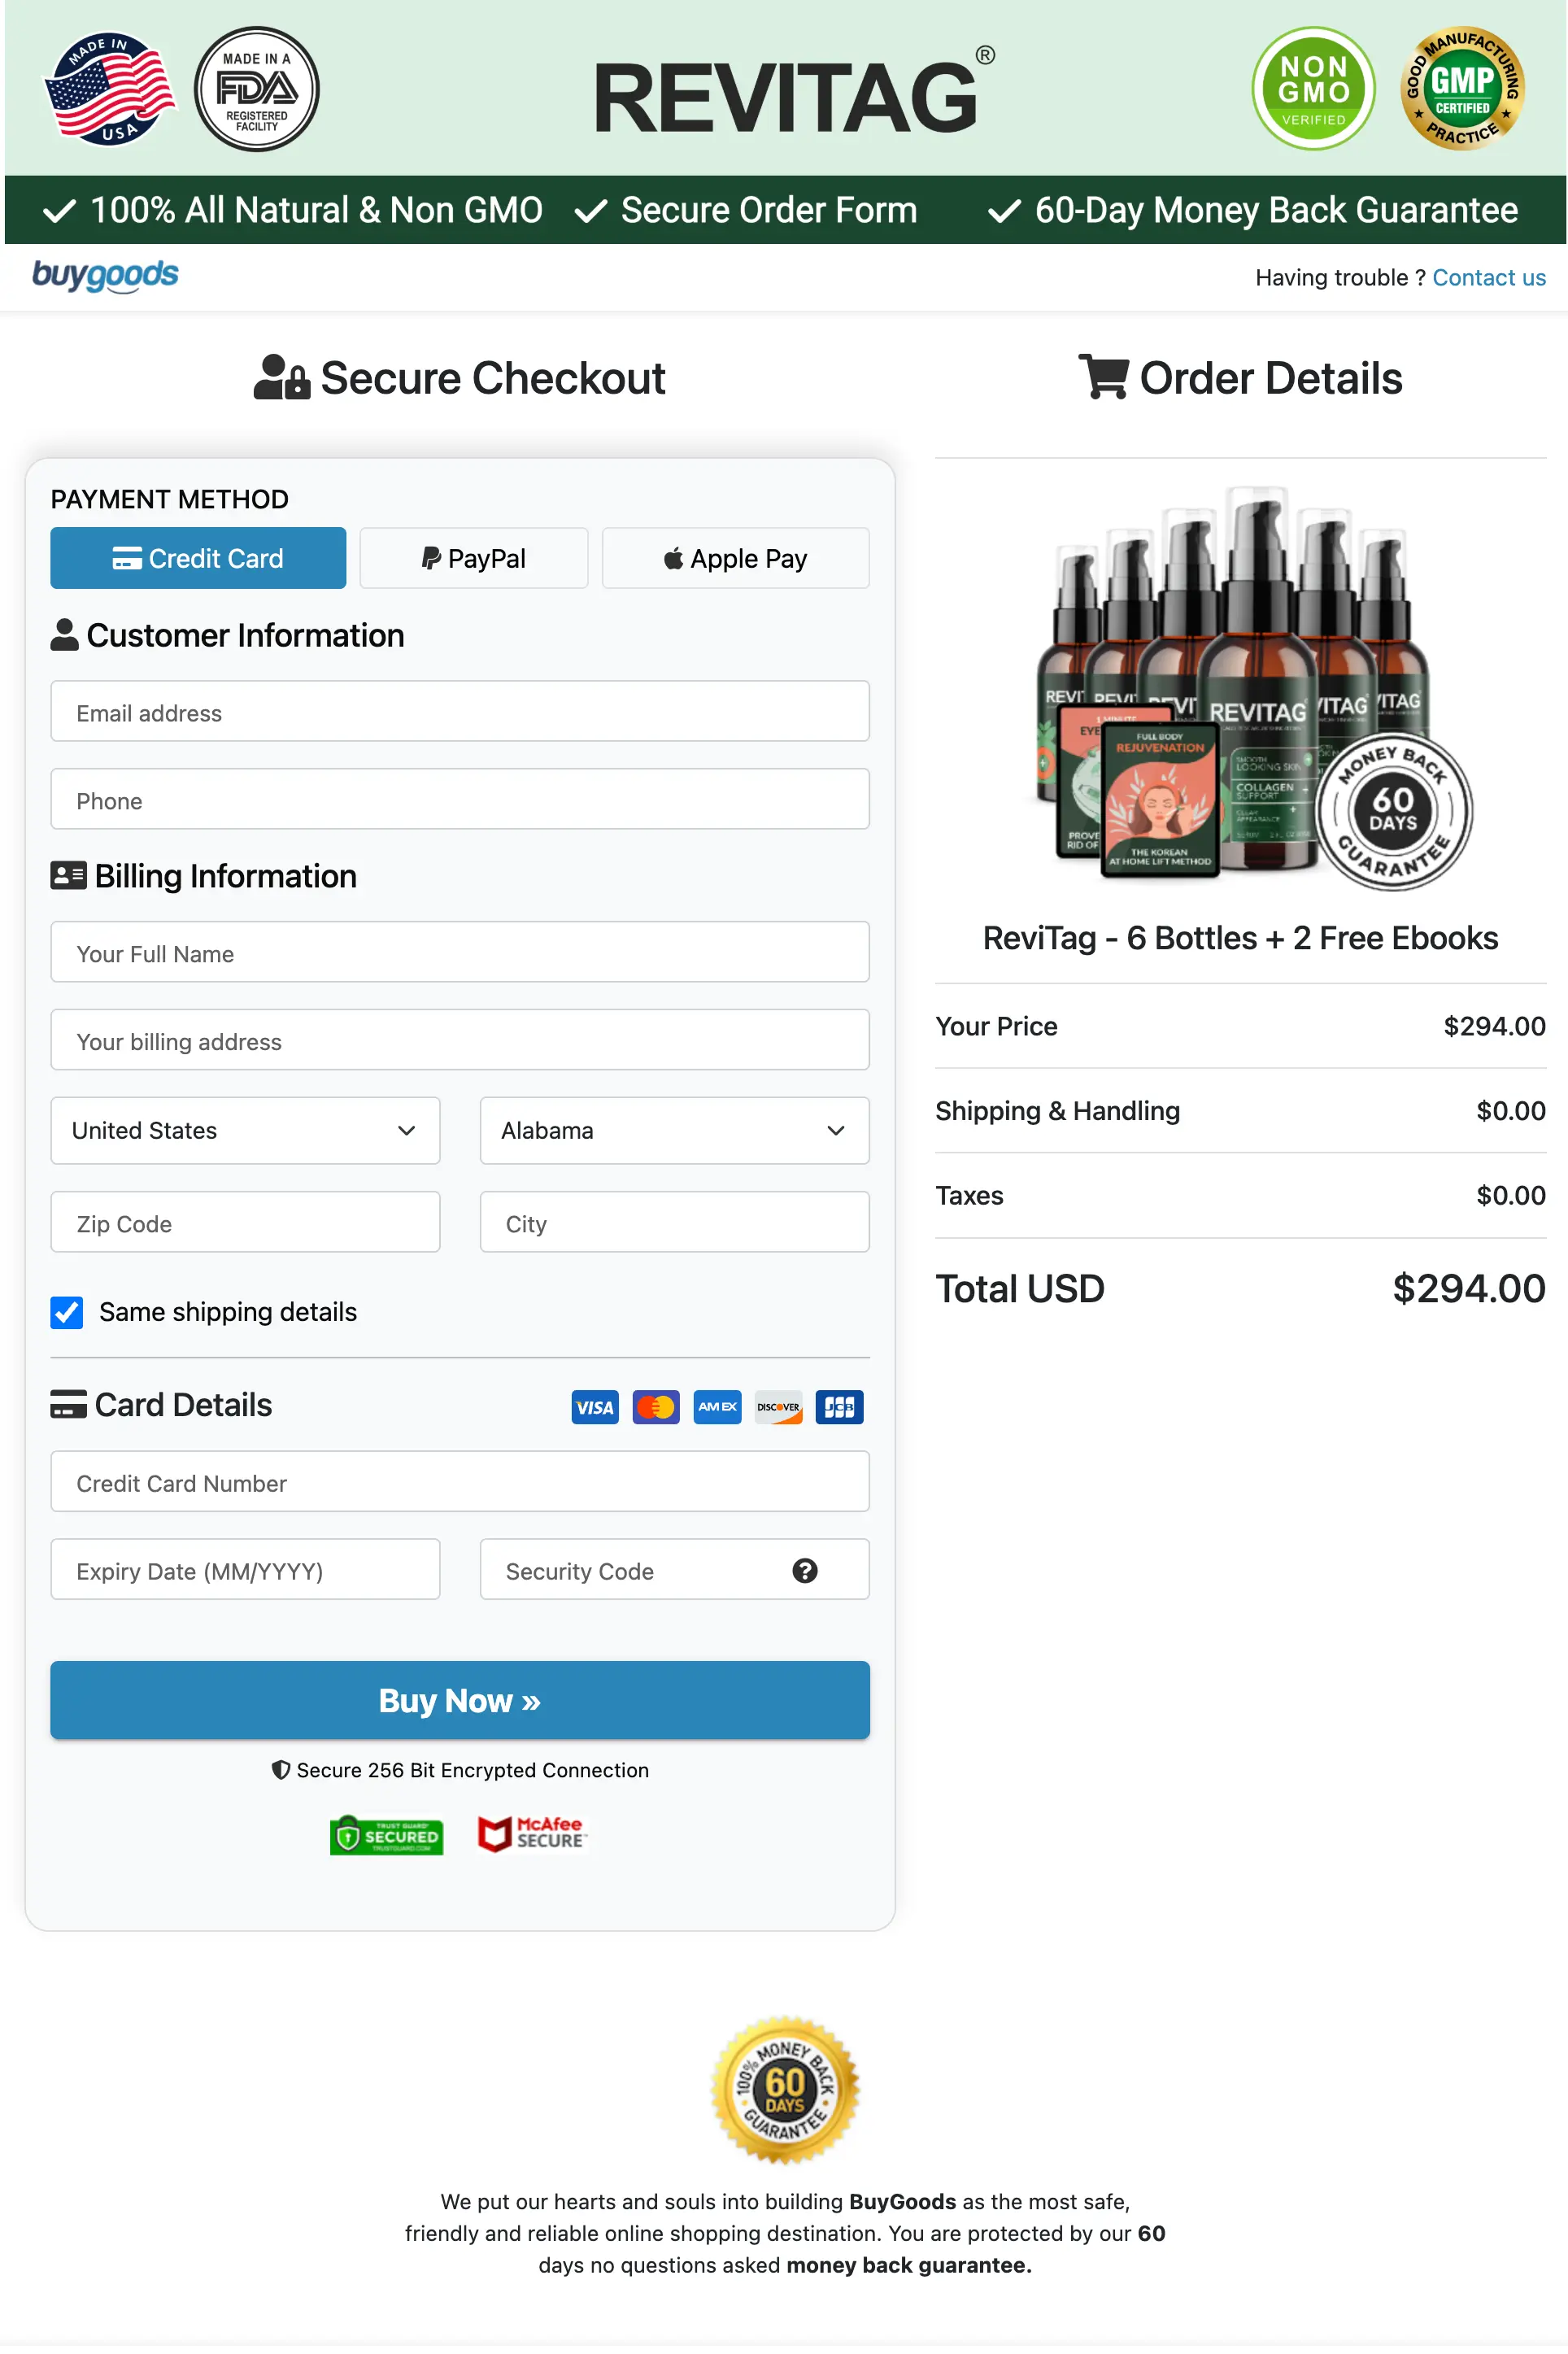Click the McAfee Secure badge
This screenshot has width=1568, height=2354.
tap(532, 1834)
